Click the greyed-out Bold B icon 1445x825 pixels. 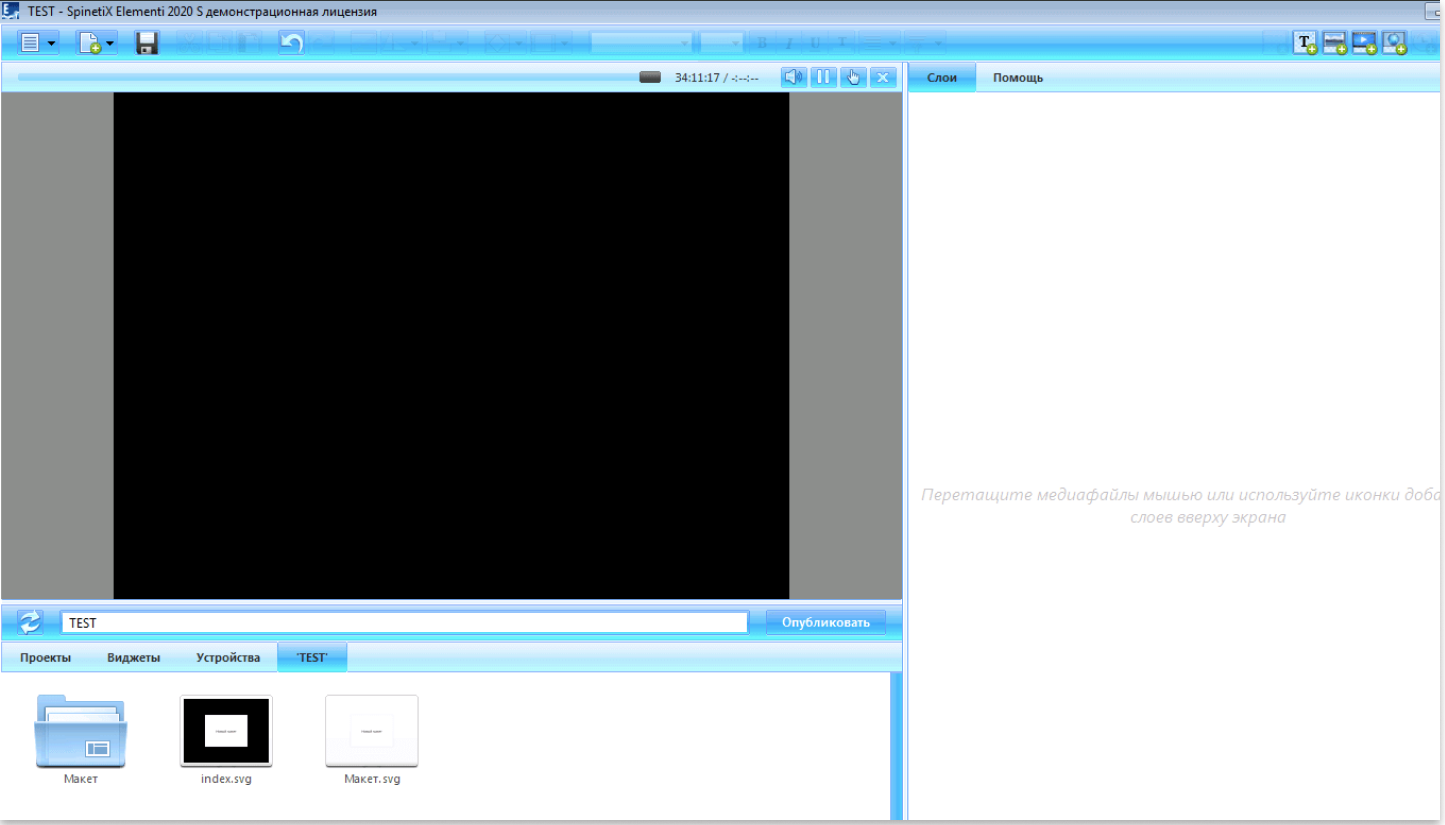click(762, 43)
